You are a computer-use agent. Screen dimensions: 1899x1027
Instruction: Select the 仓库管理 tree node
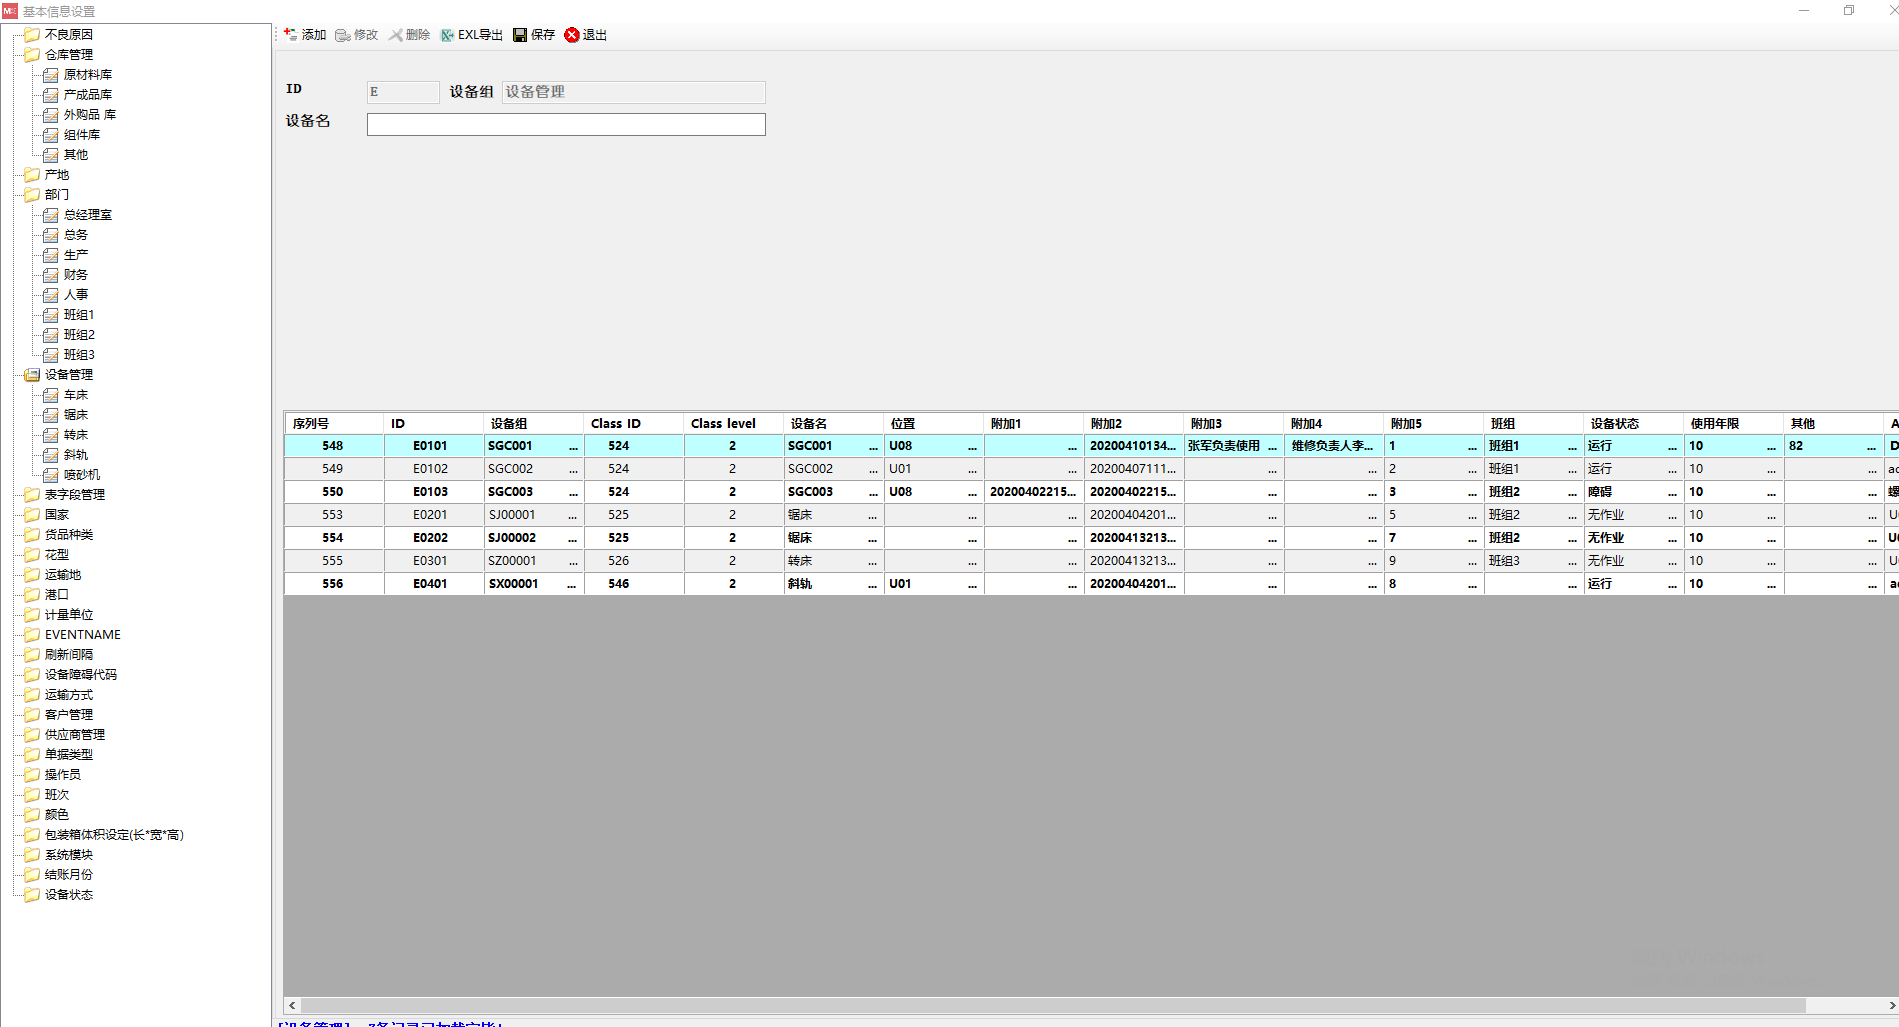point(69,55)
